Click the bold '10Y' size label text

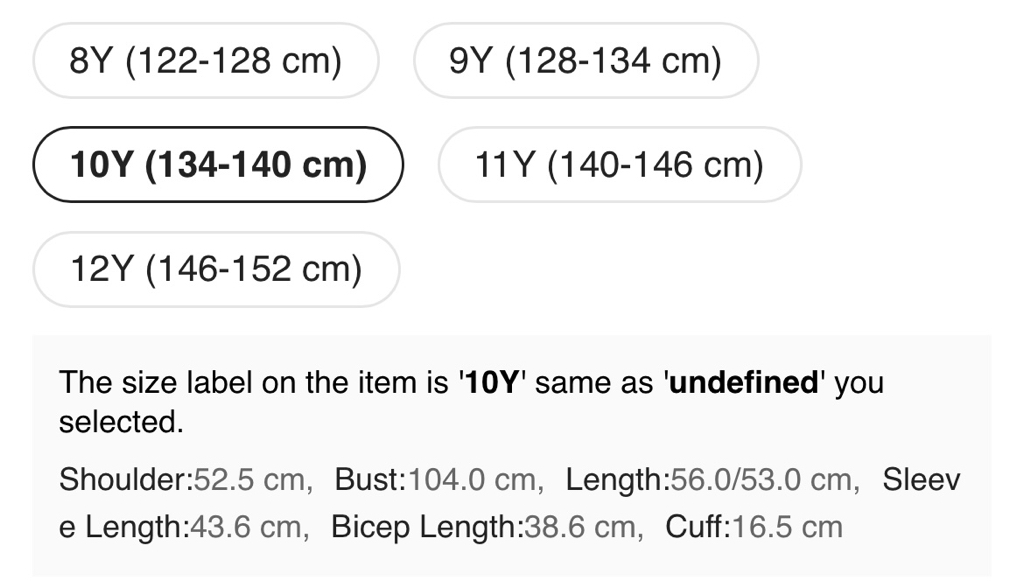pos(490,383)
